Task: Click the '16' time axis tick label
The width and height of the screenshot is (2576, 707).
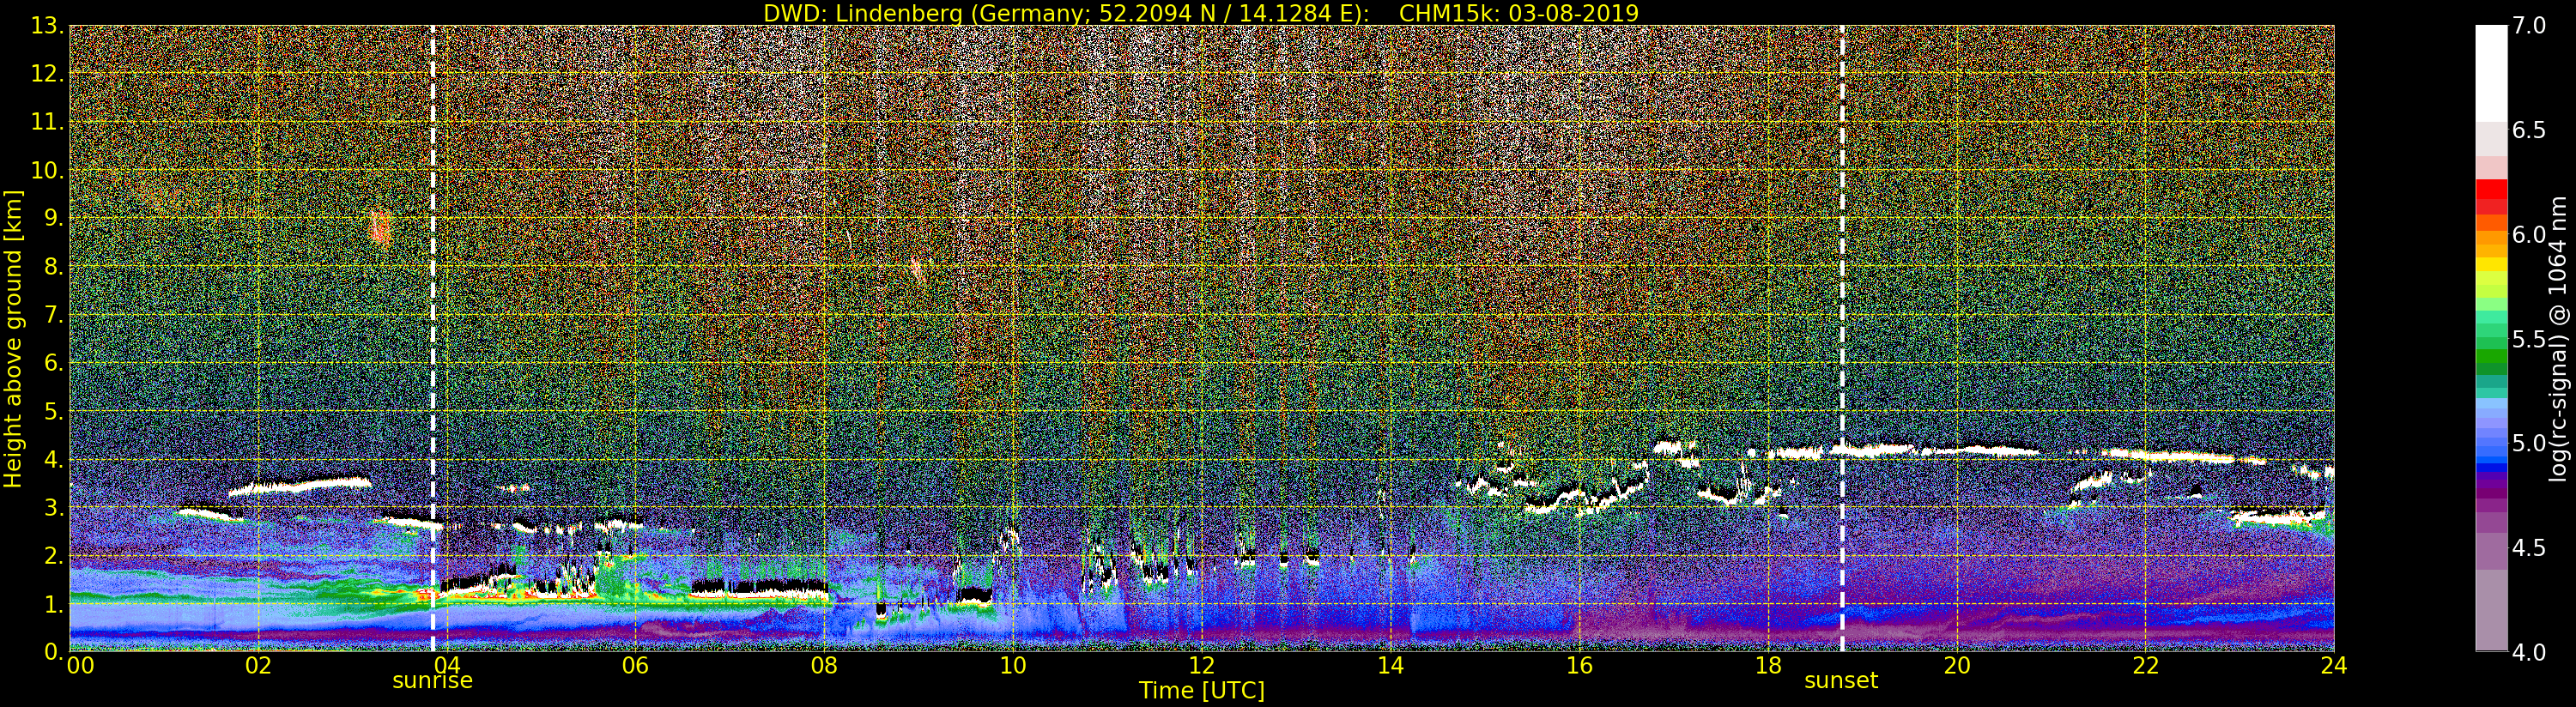Action: pyautogui.click(x=1579, y=666)
